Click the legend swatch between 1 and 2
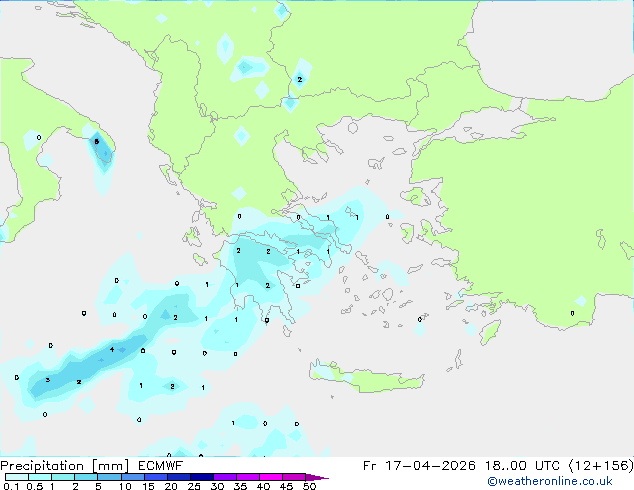The height and width of the screenshot is (490, 634). pyautogui.click(x=63, y=477)
